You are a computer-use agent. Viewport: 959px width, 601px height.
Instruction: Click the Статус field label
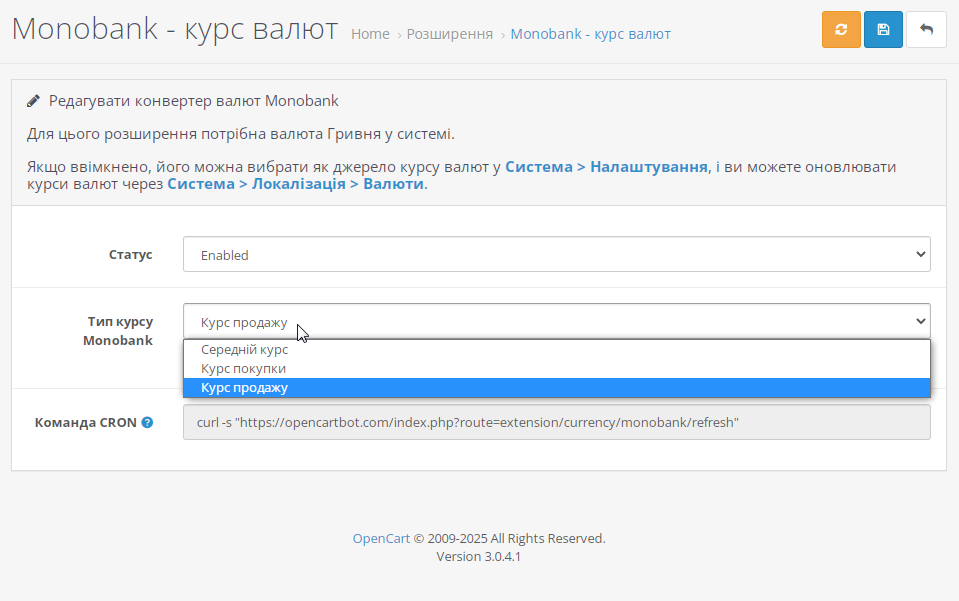(x=130, y=254)
